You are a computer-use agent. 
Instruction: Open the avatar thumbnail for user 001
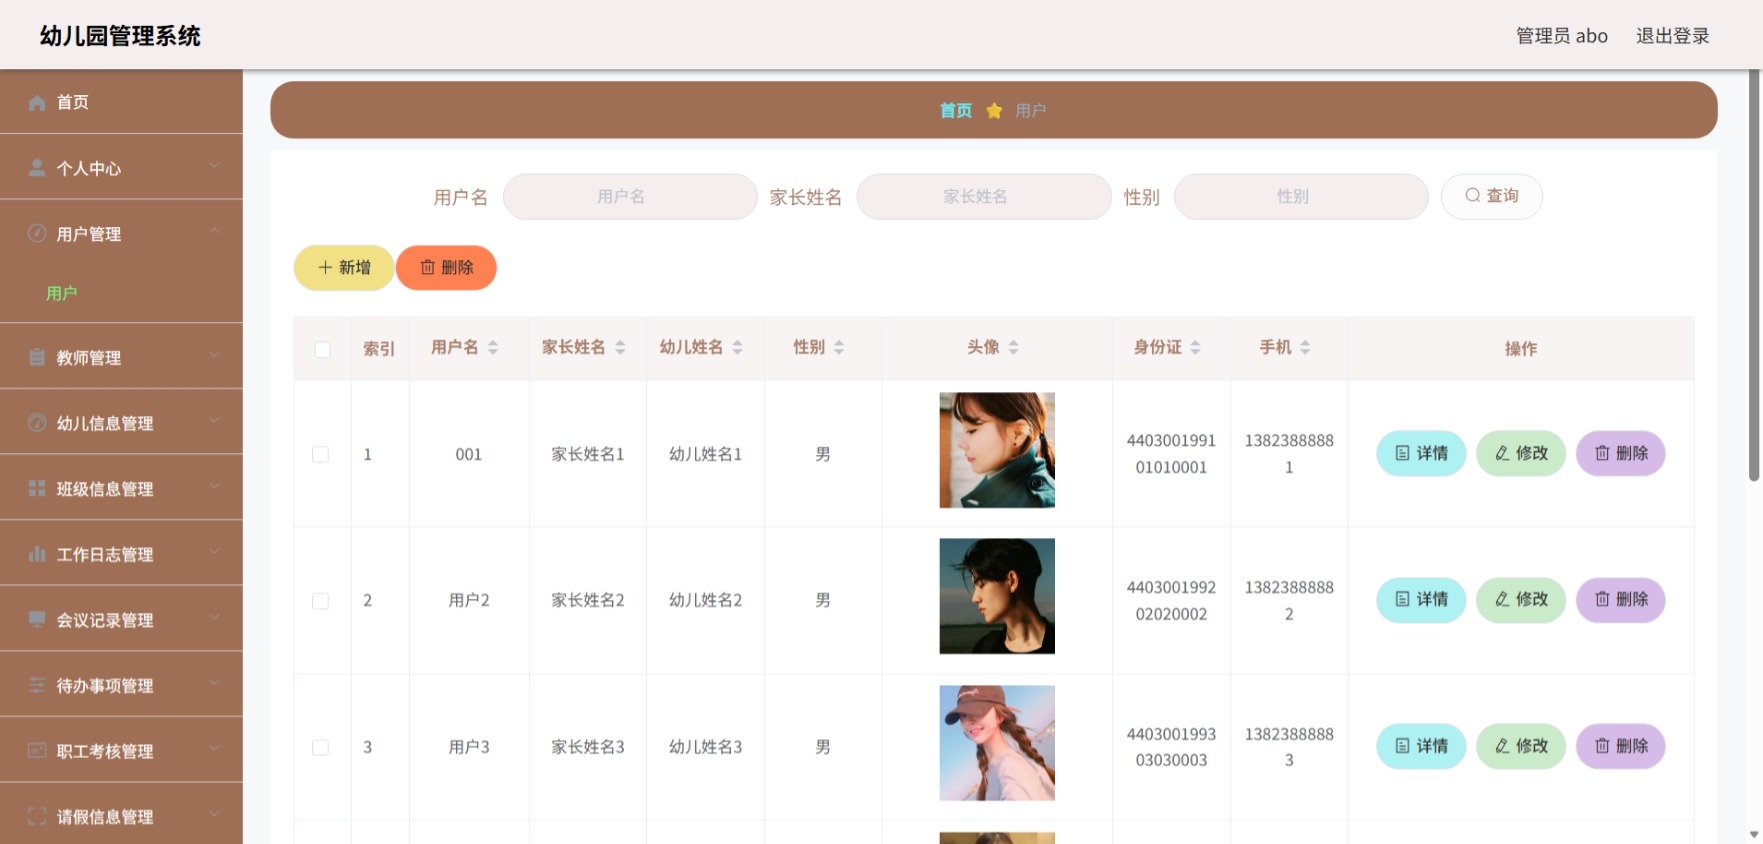coord(997,450)
